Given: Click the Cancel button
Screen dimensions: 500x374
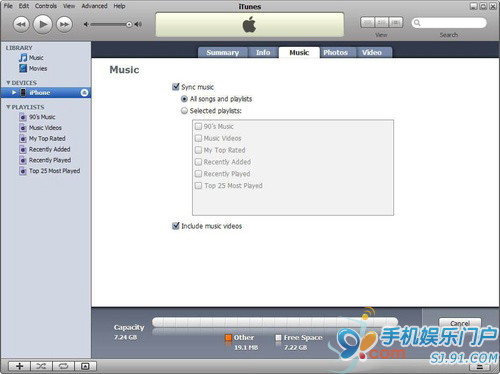Looking at the screenshot, I should tap(460, 323).
